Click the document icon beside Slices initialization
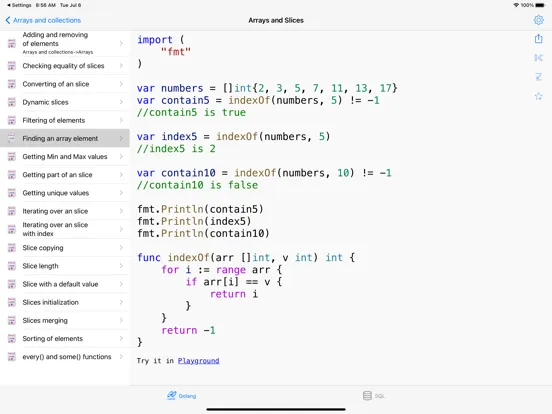 coord(12,302)
